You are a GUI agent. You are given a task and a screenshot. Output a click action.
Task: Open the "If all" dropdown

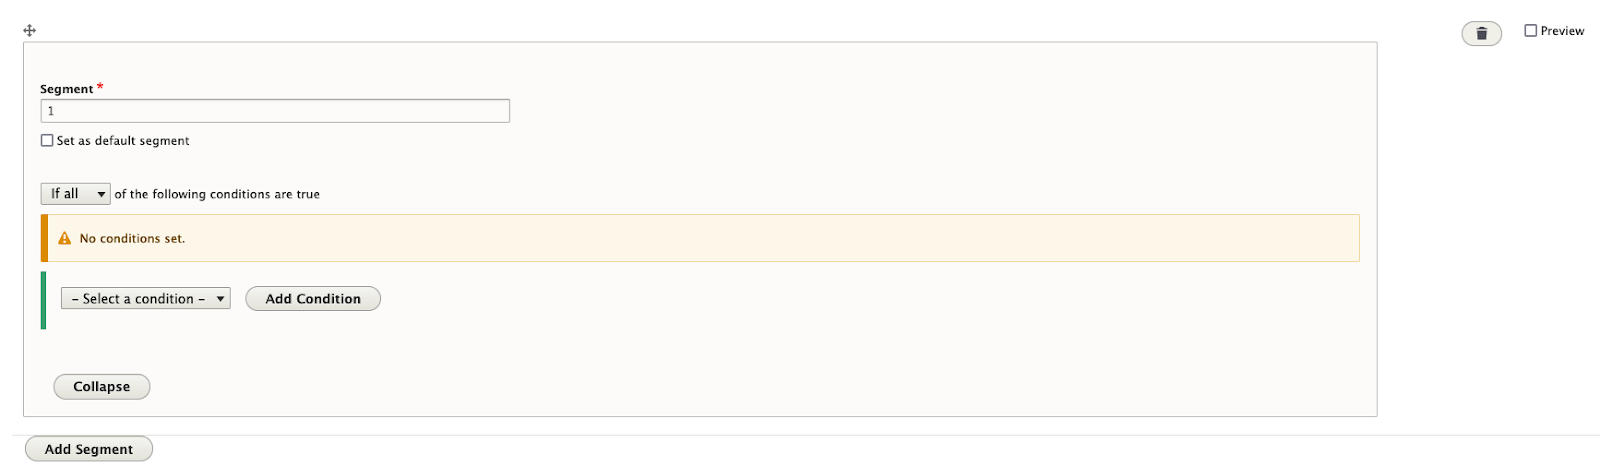75,194
